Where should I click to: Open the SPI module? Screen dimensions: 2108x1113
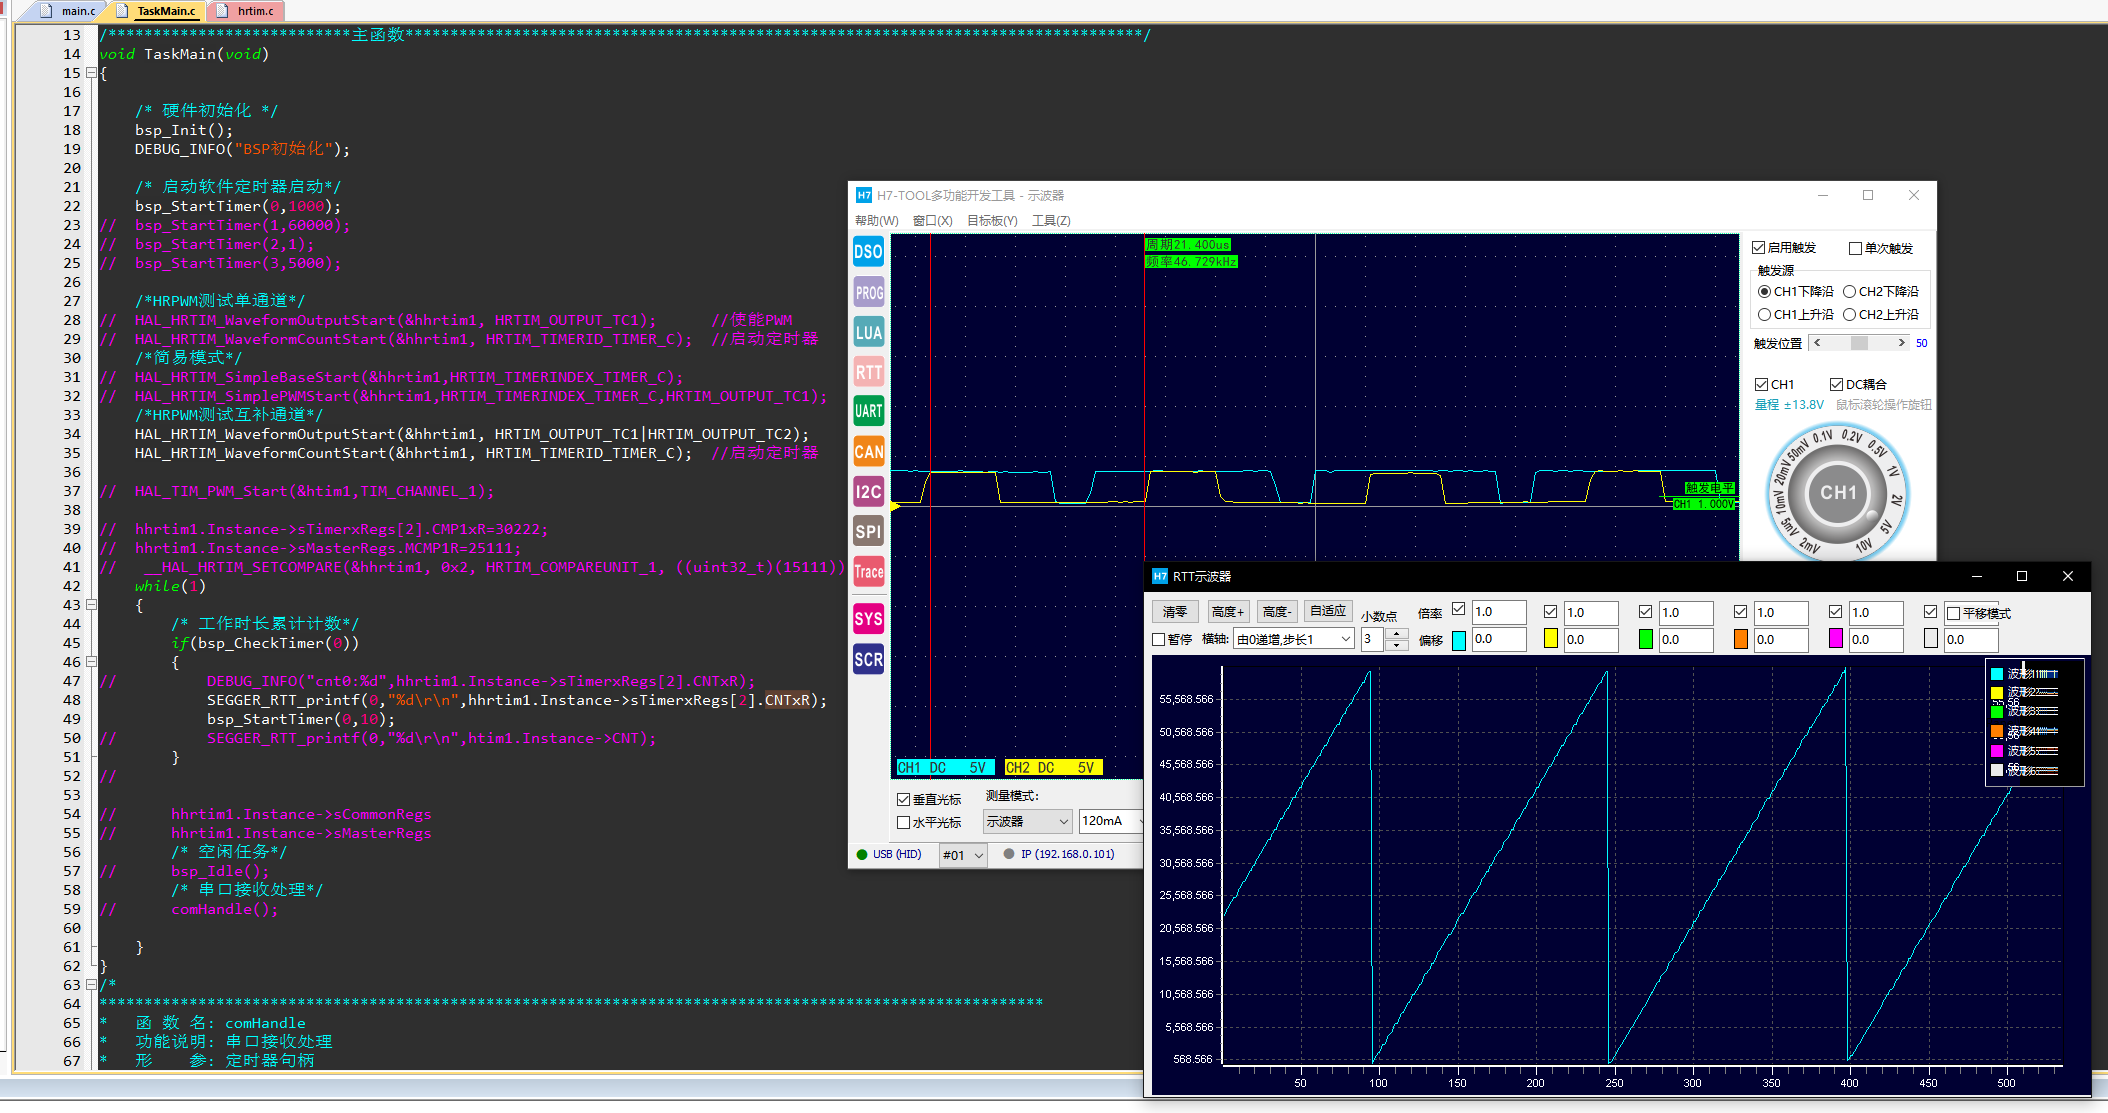click(868, 531)
